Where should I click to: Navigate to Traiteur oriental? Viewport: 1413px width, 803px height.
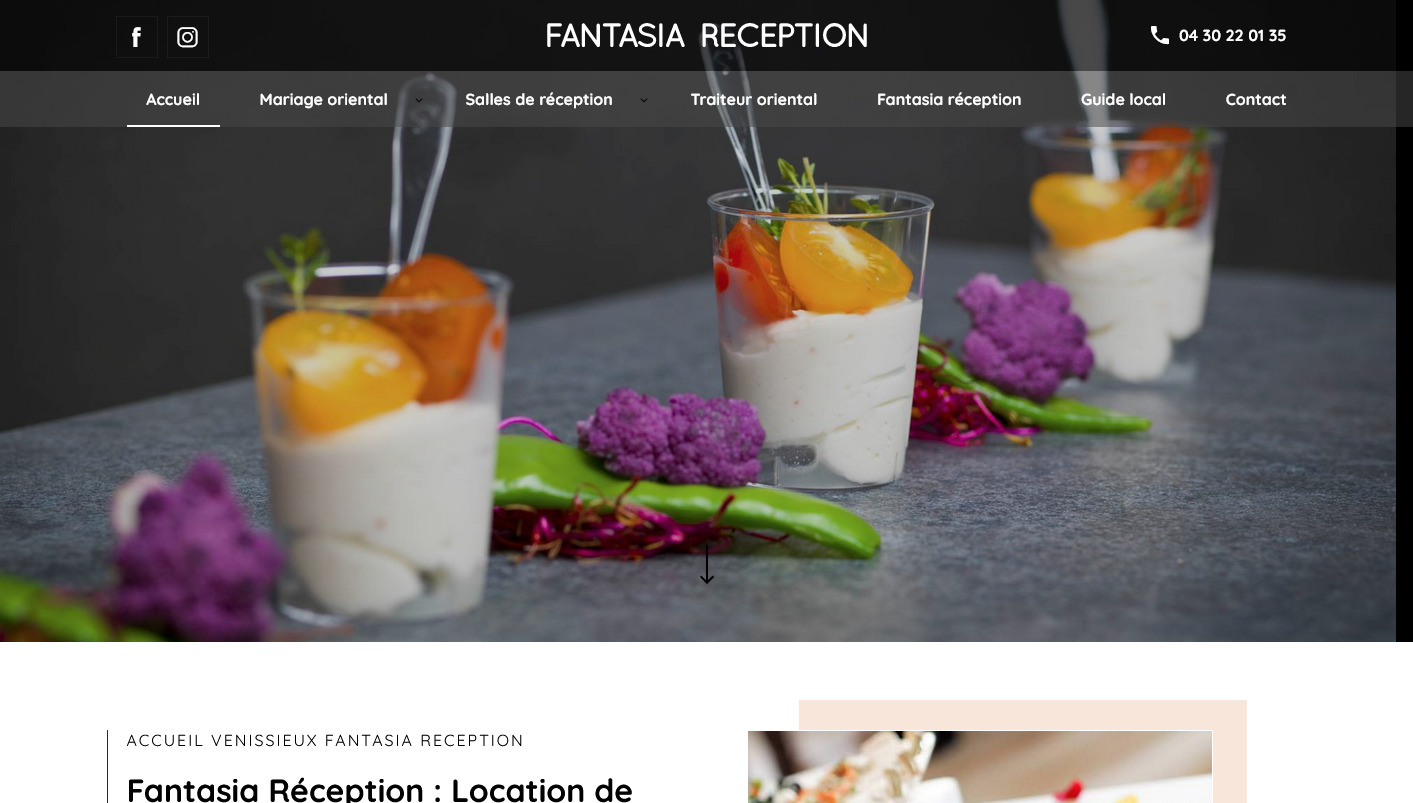(x=754, y=99)
